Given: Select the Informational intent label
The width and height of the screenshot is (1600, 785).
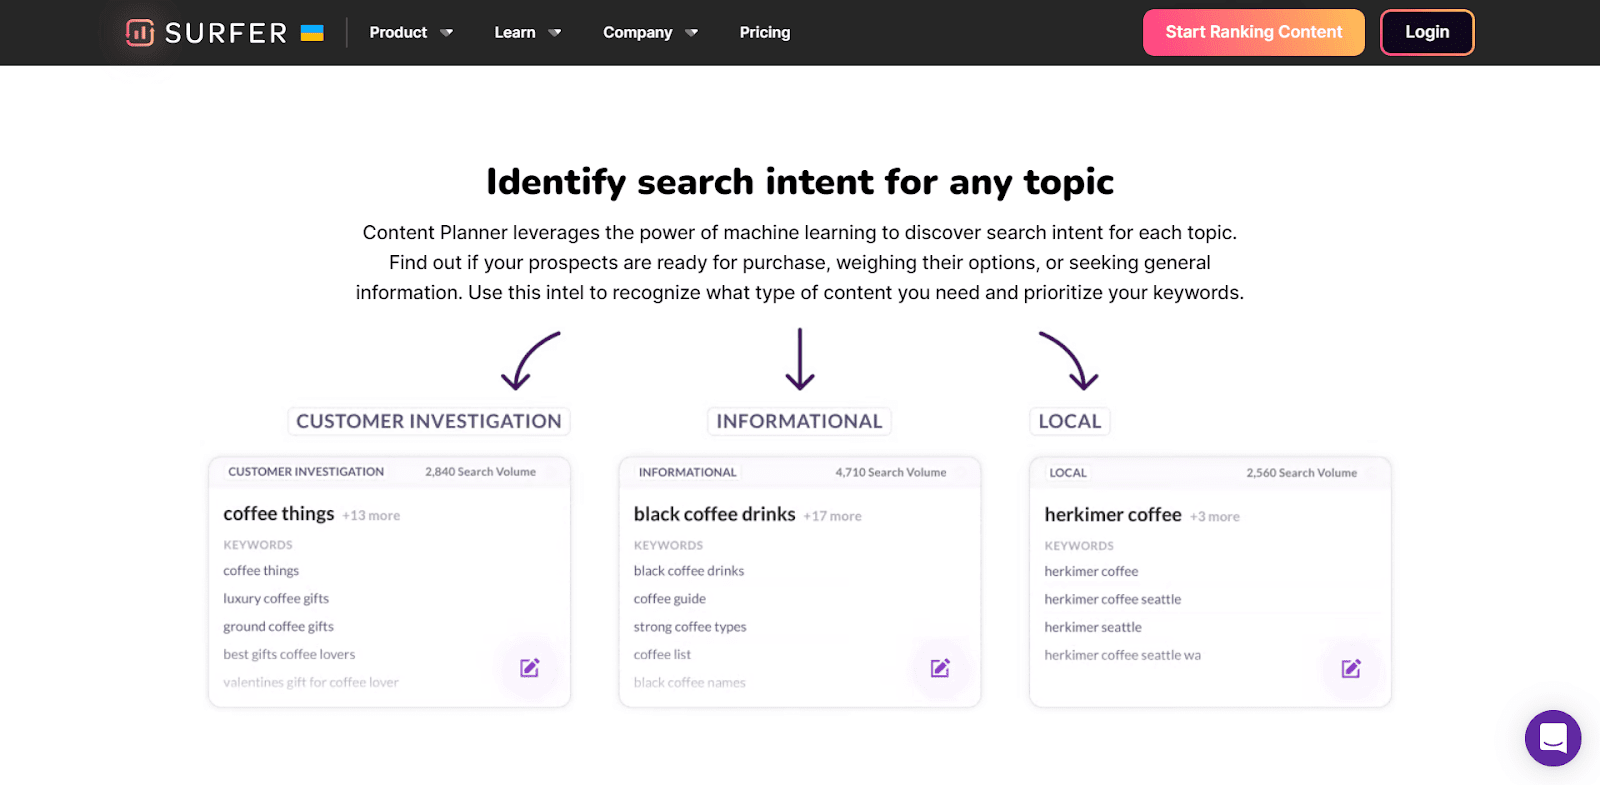Looking at the screenshot, I should tap(799, 421).
